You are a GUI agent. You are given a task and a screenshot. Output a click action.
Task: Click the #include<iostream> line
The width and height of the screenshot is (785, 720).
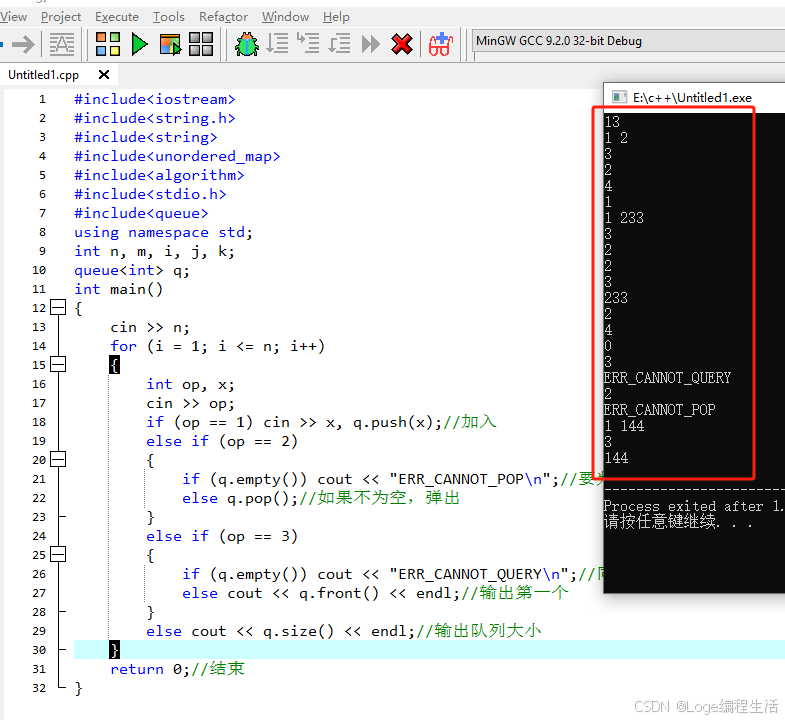[155, 99]
